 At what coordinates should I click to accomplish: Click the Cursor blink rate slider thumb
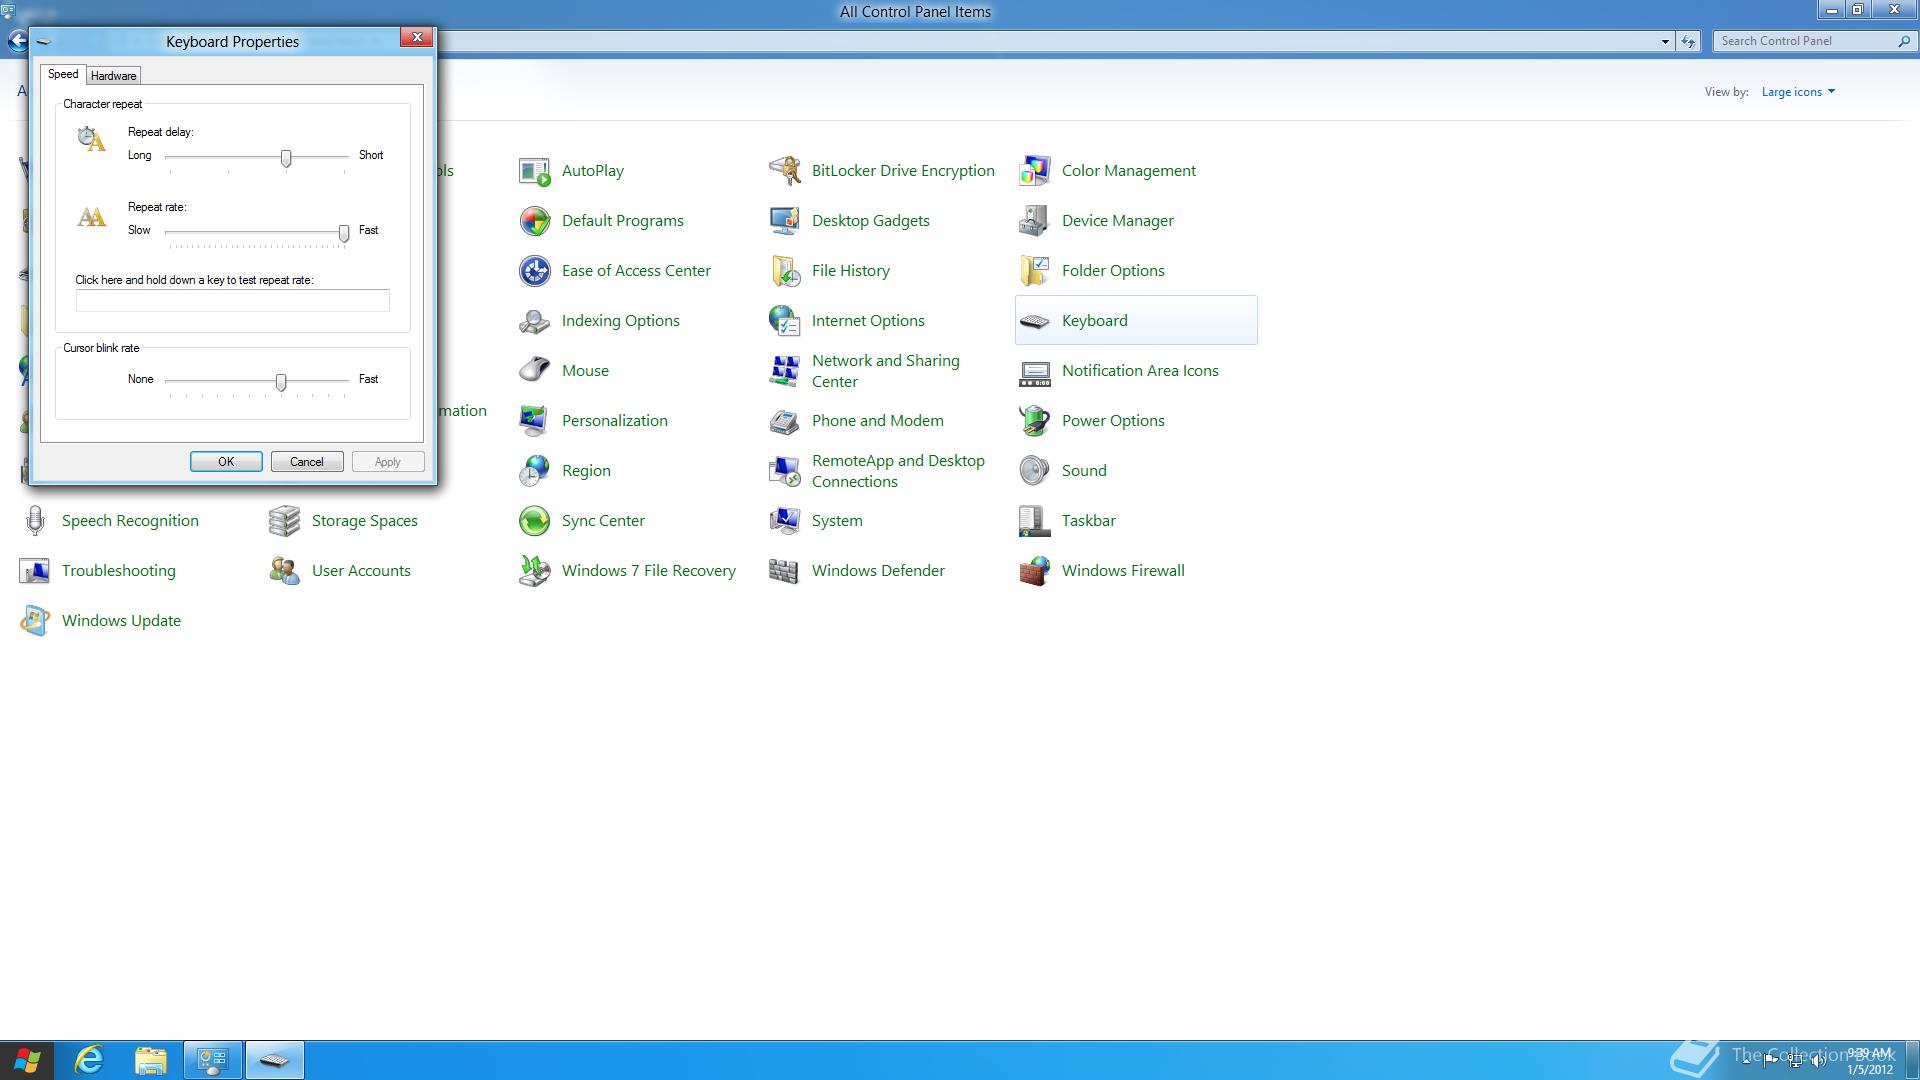tap(281, 382)
